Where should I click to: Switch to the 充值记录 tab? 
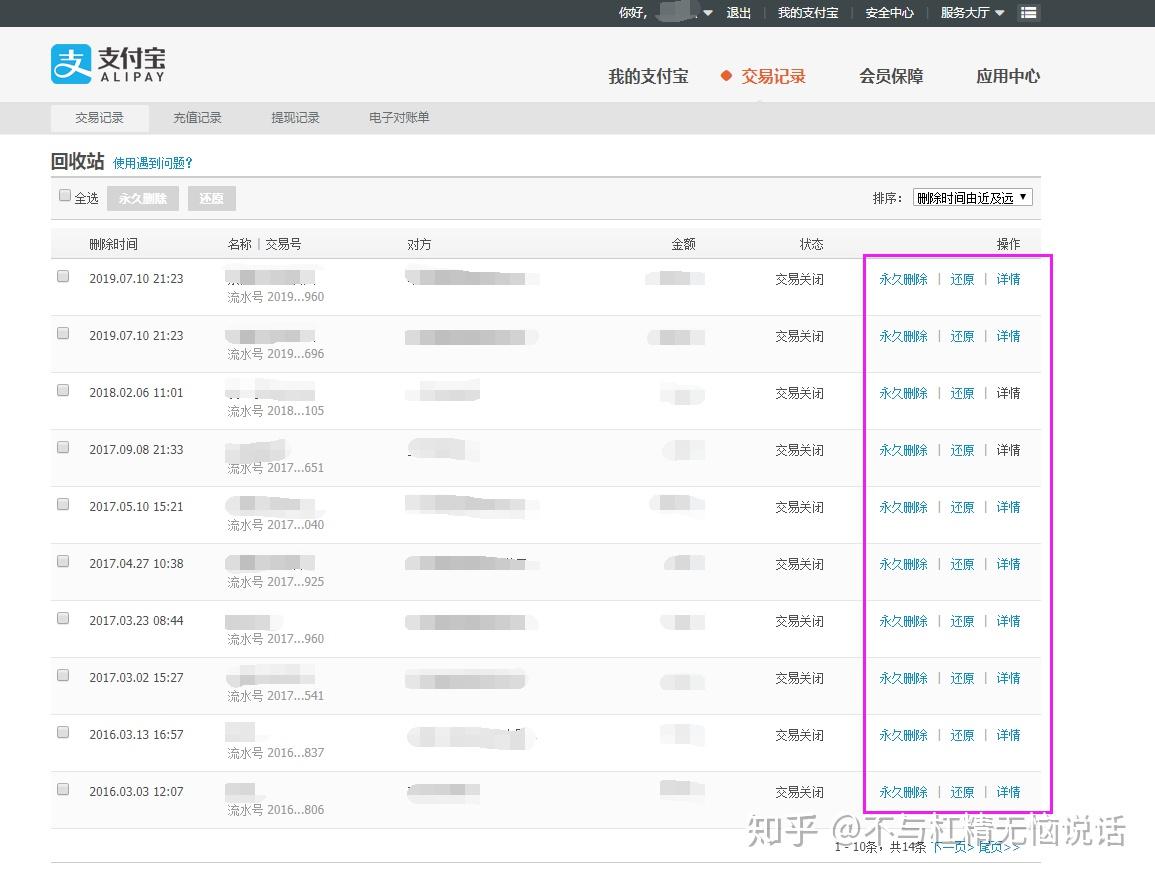click(x=197, y=118)
